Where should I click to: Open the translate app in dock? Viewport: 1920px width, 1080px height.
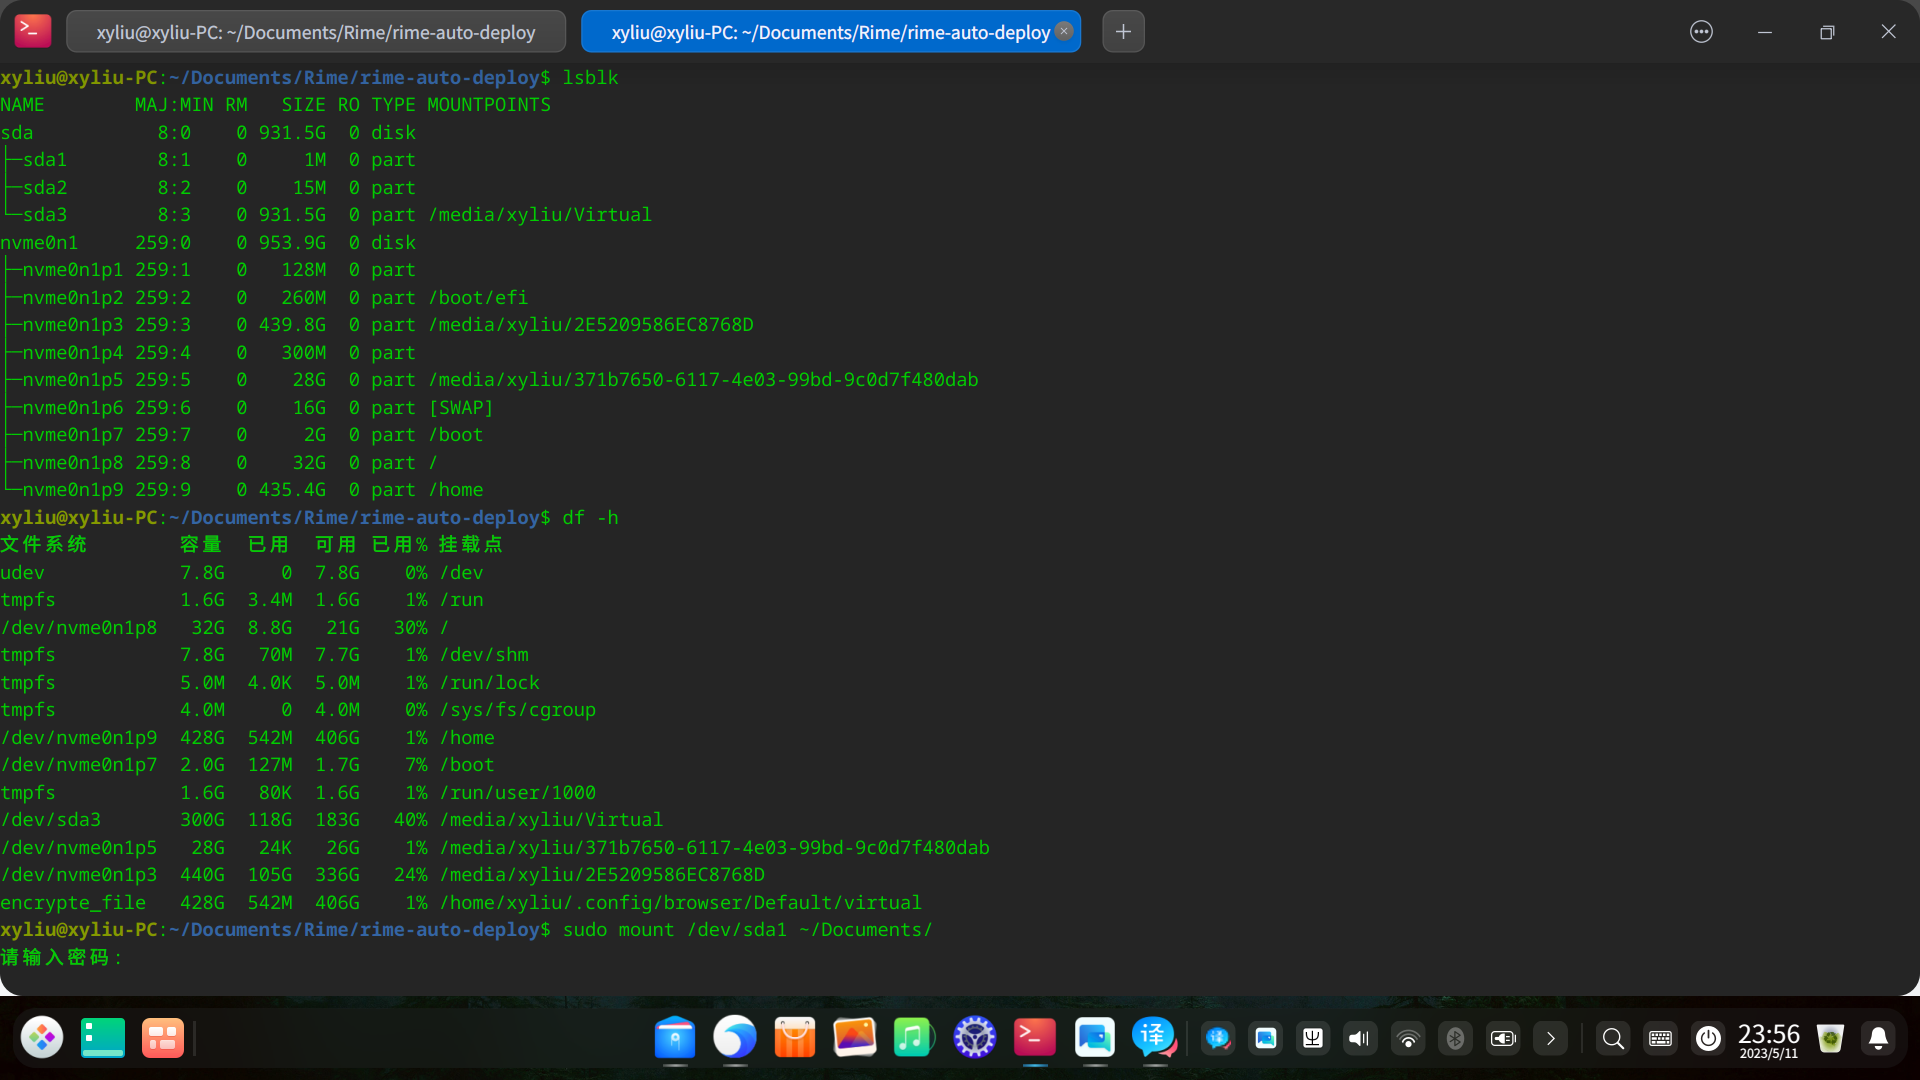1153,1038
